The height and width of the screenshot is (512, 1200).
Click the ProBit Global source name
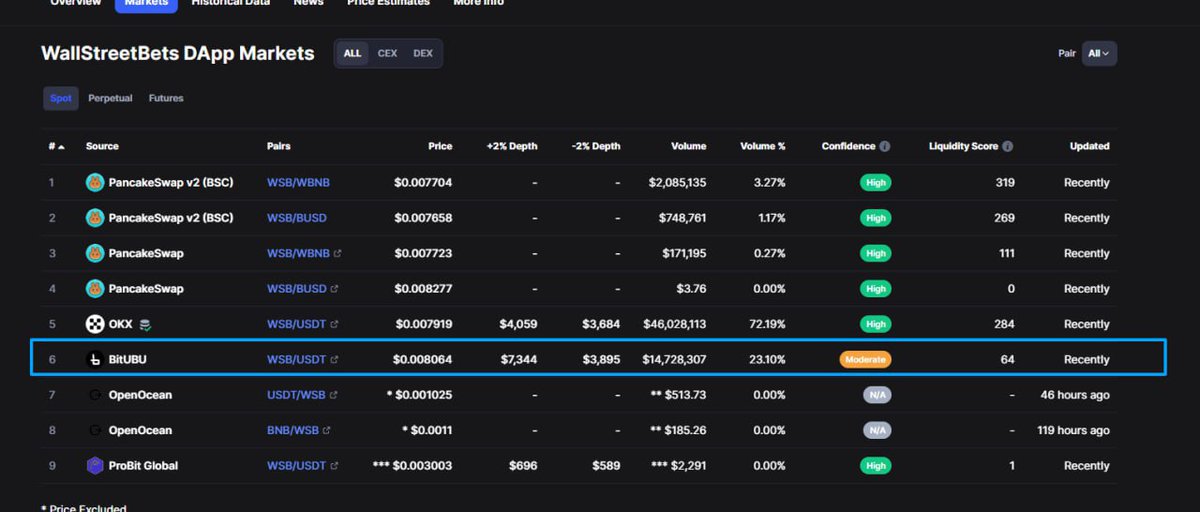(143, 466)
